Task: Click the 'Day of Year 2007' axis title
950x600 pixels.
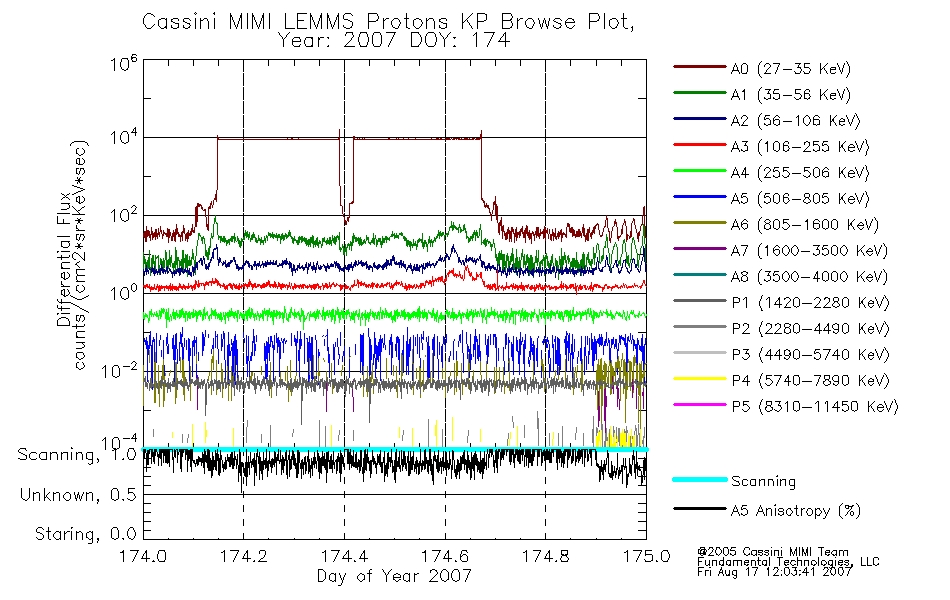Action: (x=394, y=576)
